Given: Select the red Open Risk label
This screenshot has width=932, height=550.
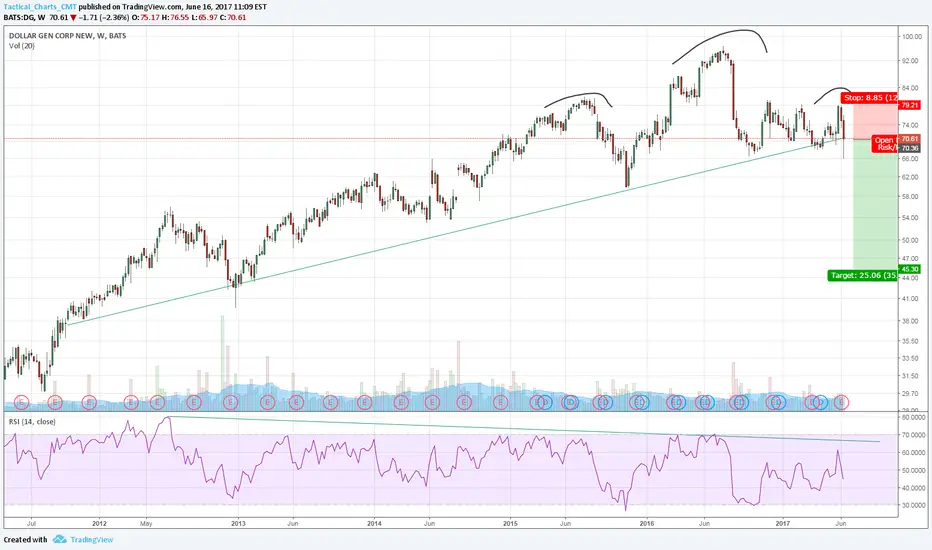Looking at the screenshot, I should coord(885,144).
